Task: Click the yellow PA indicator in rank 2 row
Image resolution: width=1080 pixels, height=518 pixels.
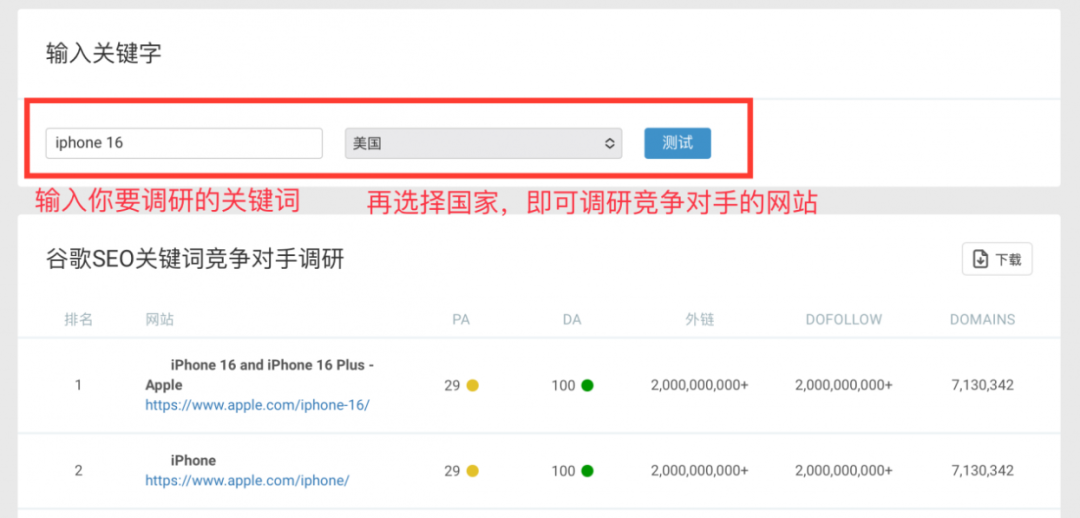Action: [x=472, y=471]
